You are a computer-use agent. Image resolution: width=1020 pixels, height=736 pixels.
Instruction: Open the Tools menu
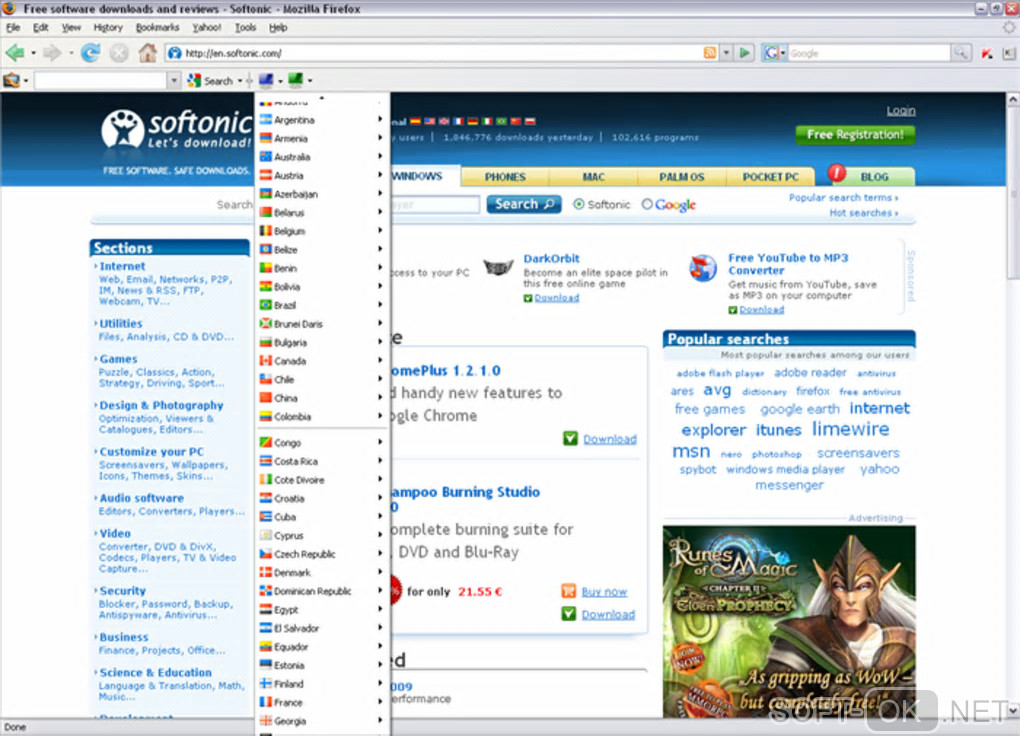[x=245, y=27]
